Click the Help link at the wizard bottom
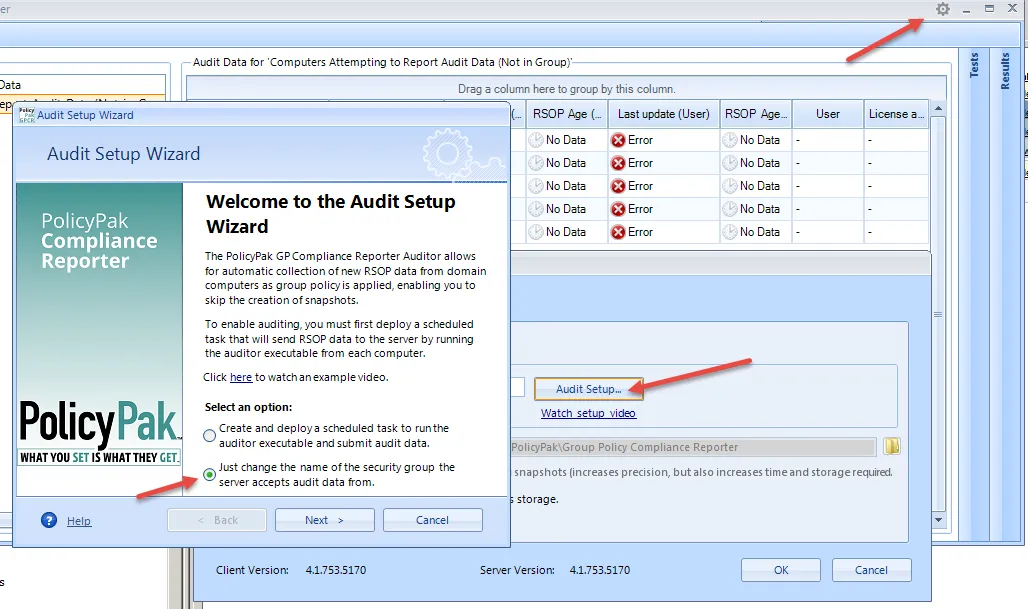 point(78,521)
